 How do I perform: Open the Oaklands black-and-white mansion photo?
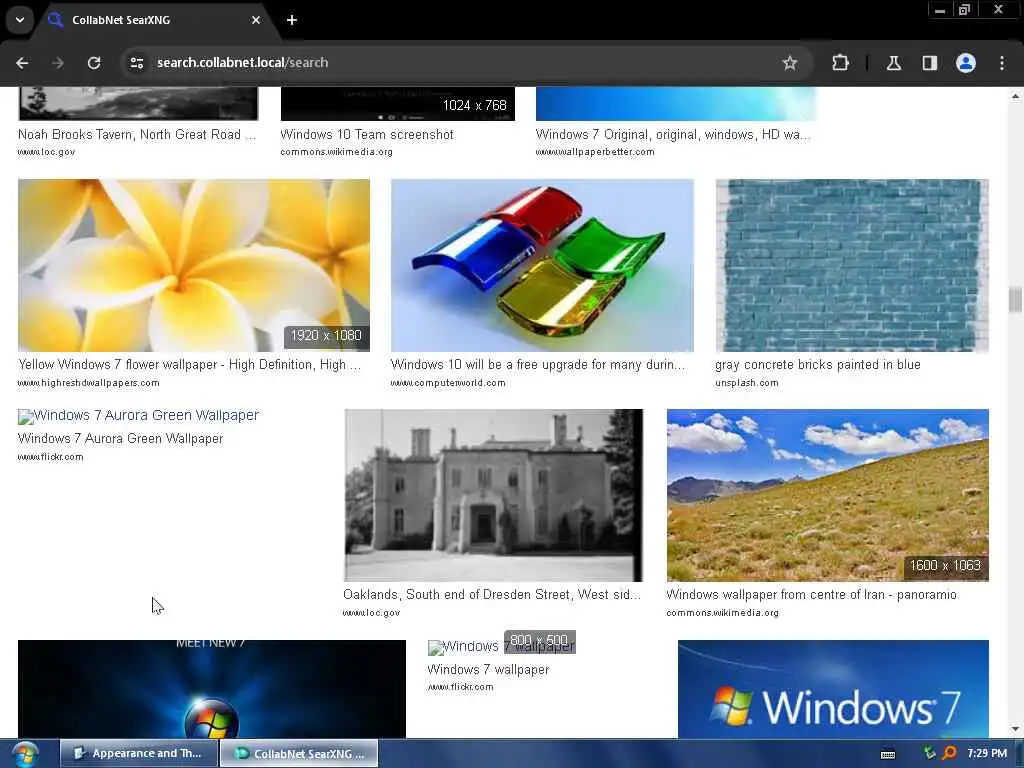493,495
